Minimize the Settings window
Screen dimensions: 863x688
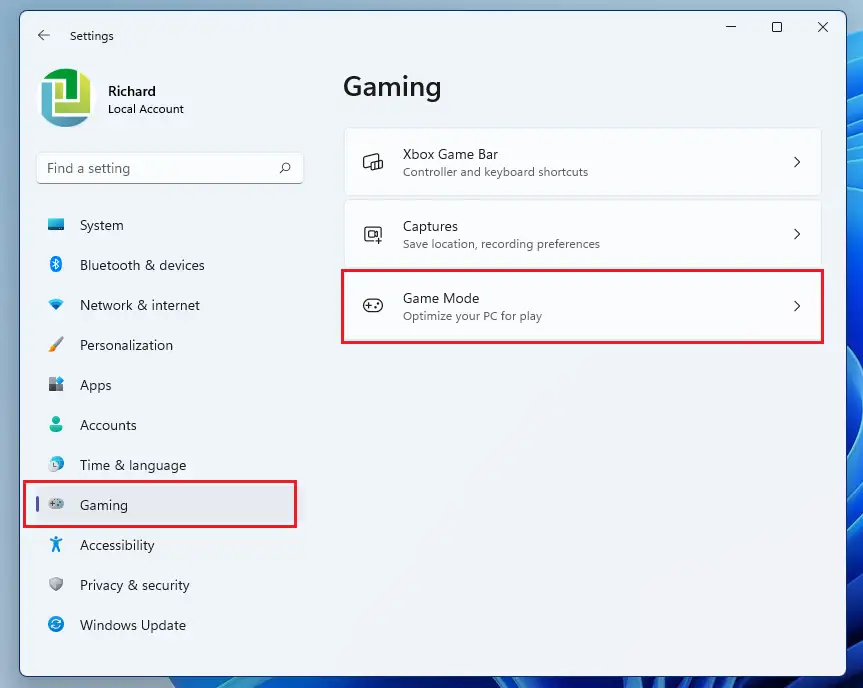(x=731, y=27)
